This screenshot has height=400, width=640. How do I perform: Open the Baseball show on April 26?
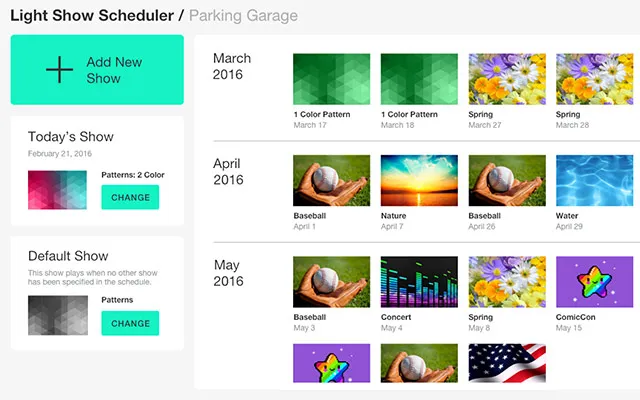[x=507, y=180]
